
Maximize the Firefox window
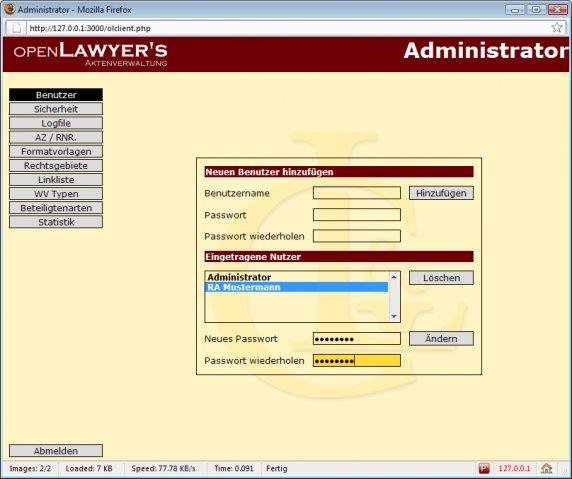536,9
